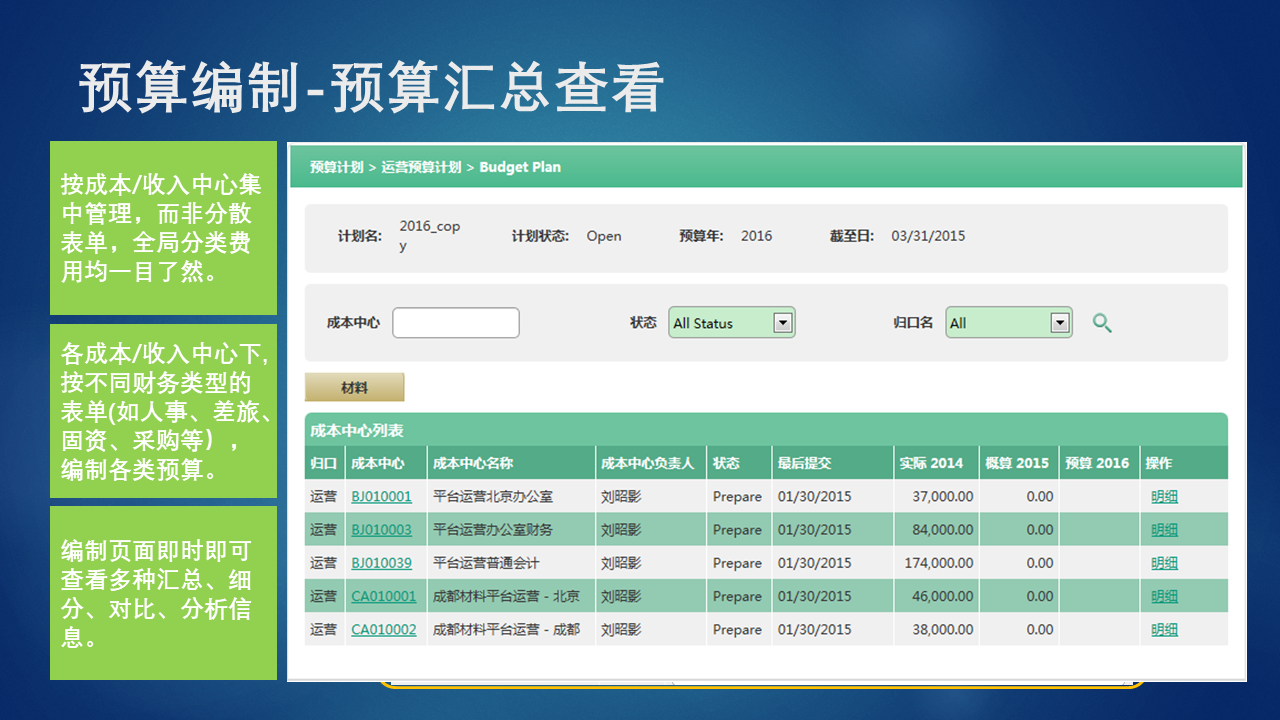1280x720 pixels.
Task: Open cost center BJ010003 link
Action: 381,529
